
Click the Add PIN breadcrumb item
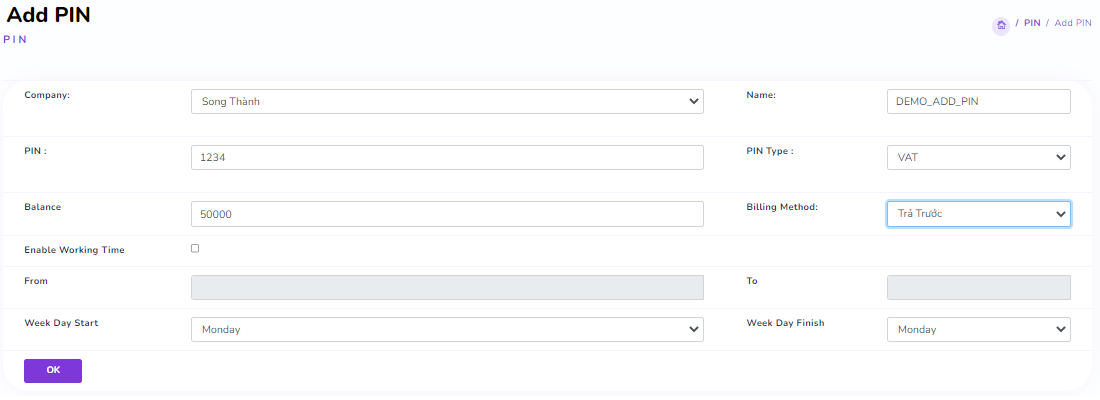point(1072,23)
